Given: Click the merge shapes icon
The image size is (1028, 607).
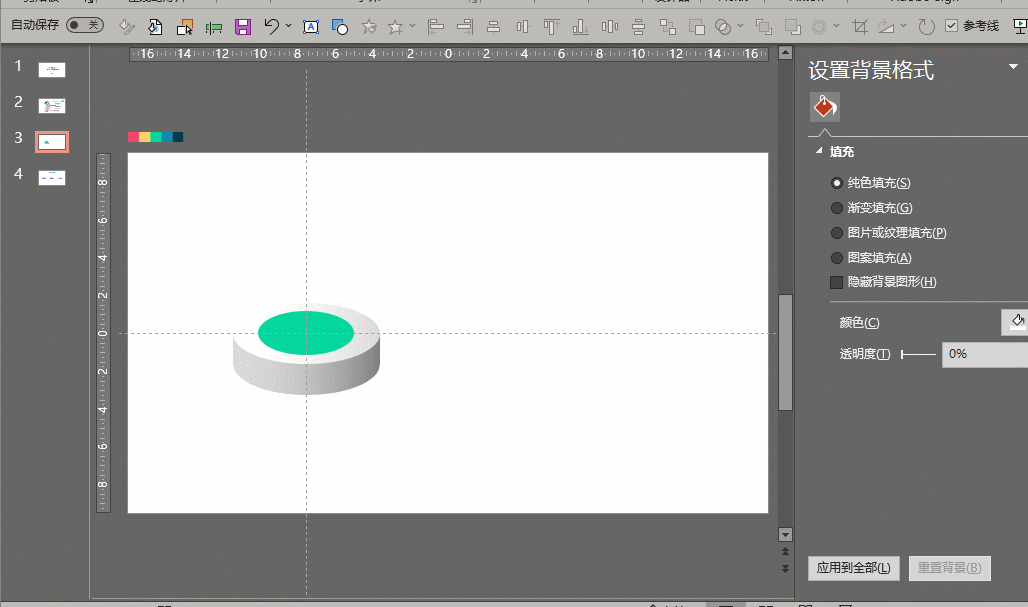Looking at the screenshot, I should click(x=723, y=27).
